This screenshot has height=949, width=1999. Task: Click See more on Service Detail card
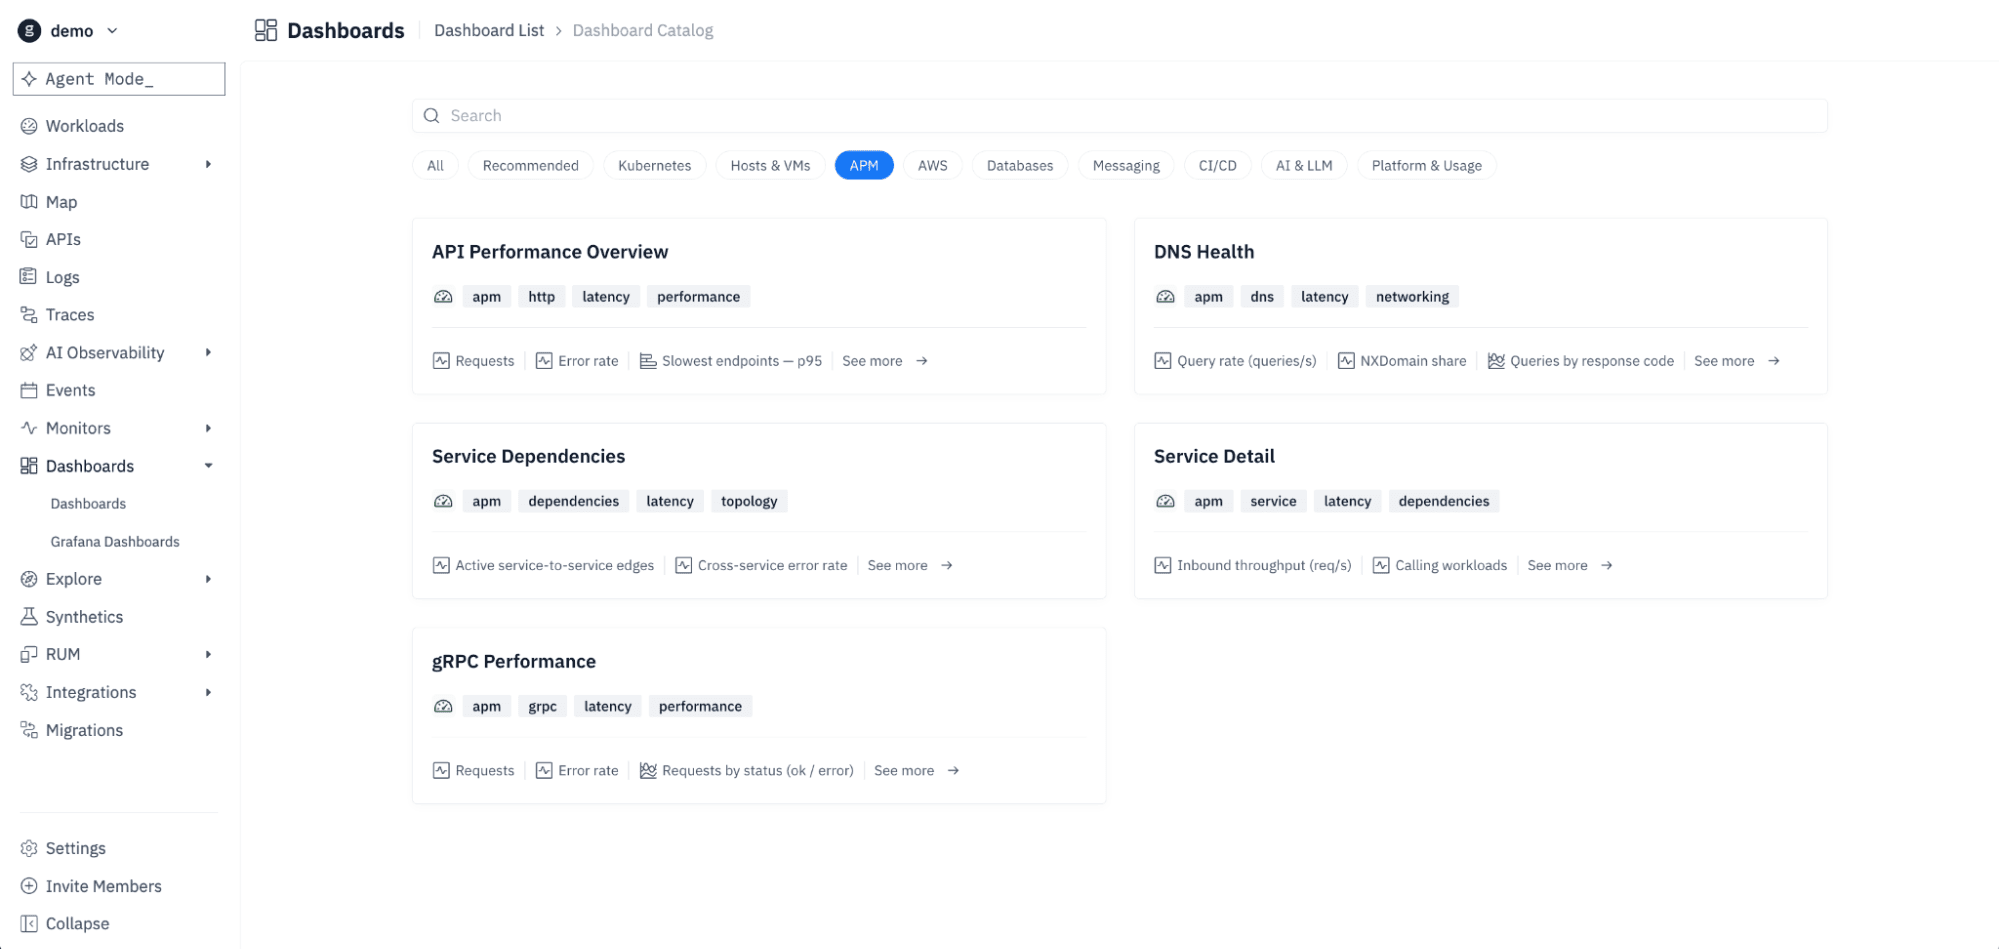[1570, 566]
